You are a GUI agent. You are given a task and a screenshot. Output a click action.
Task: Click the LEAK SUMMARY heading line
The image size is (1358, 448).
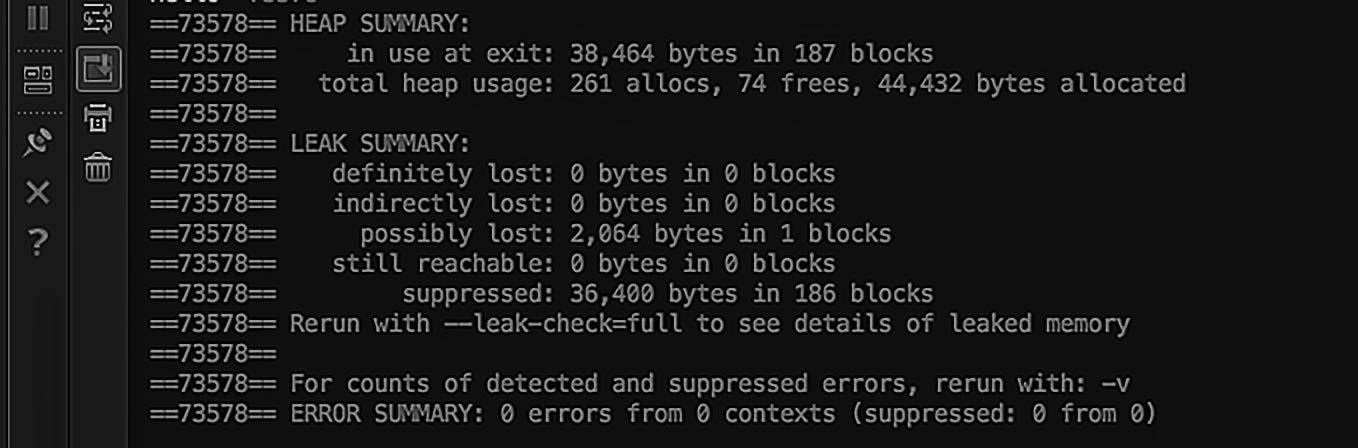tap(380, 143)
